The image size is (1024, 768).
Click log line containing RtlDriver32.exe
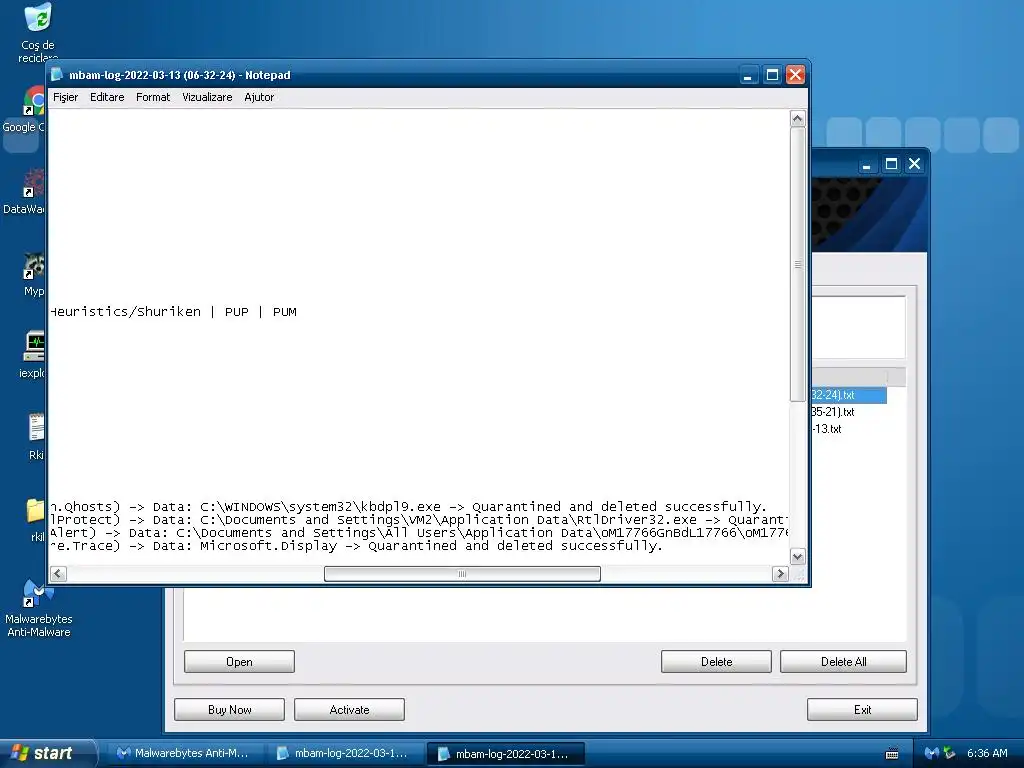[419, 520]
